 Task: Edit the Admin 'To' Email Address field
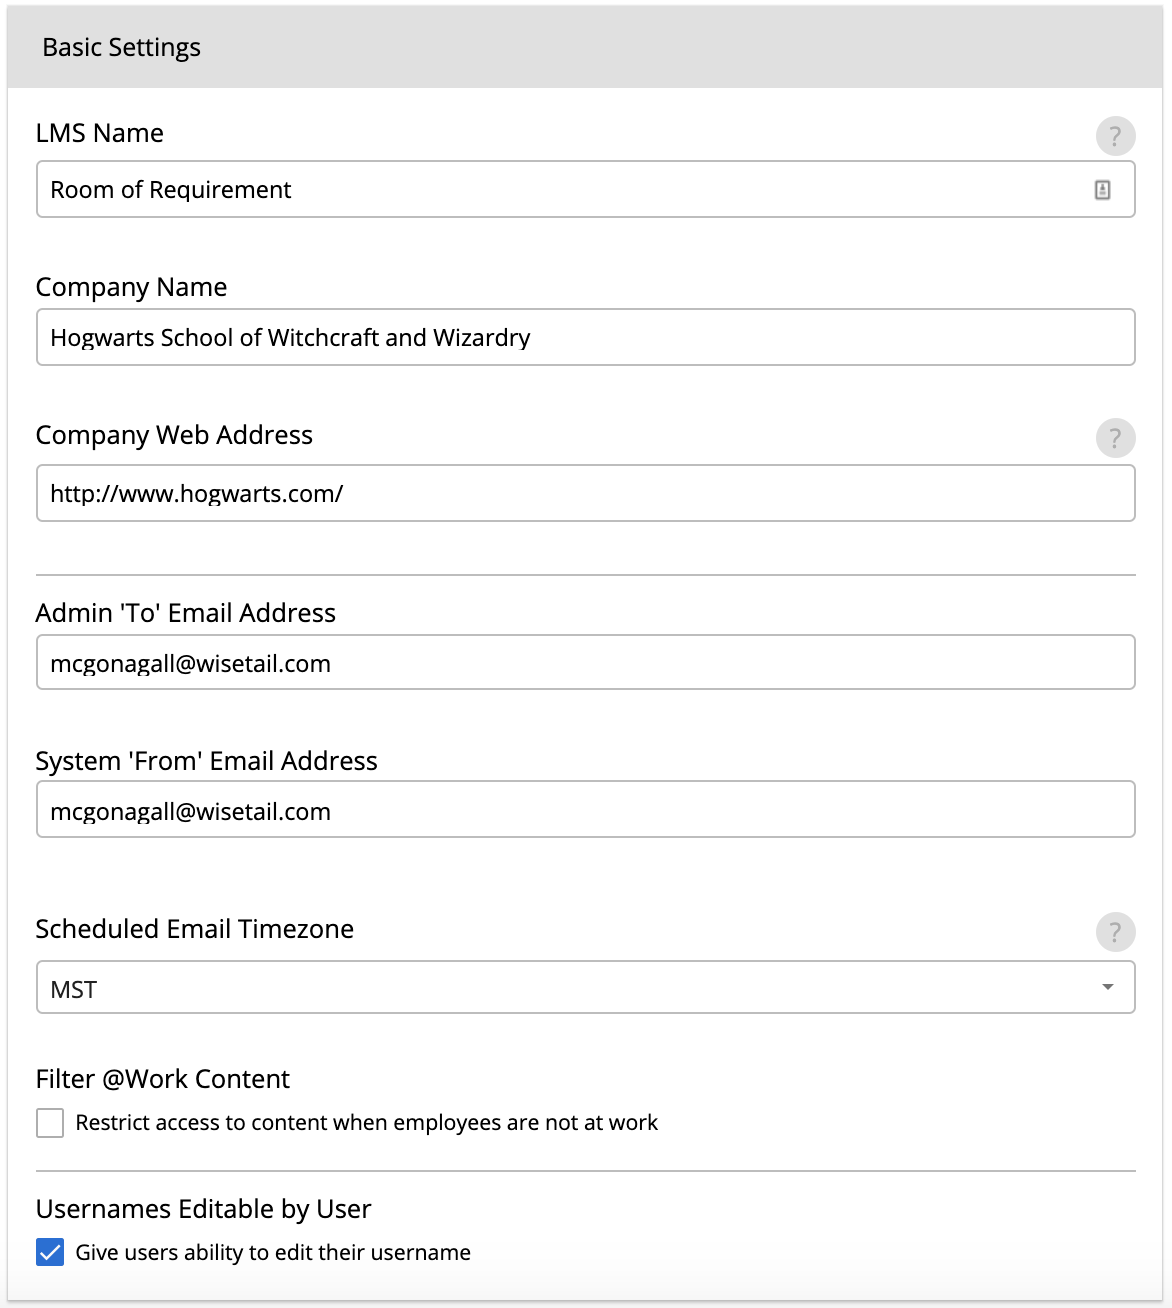pos(586,662)
